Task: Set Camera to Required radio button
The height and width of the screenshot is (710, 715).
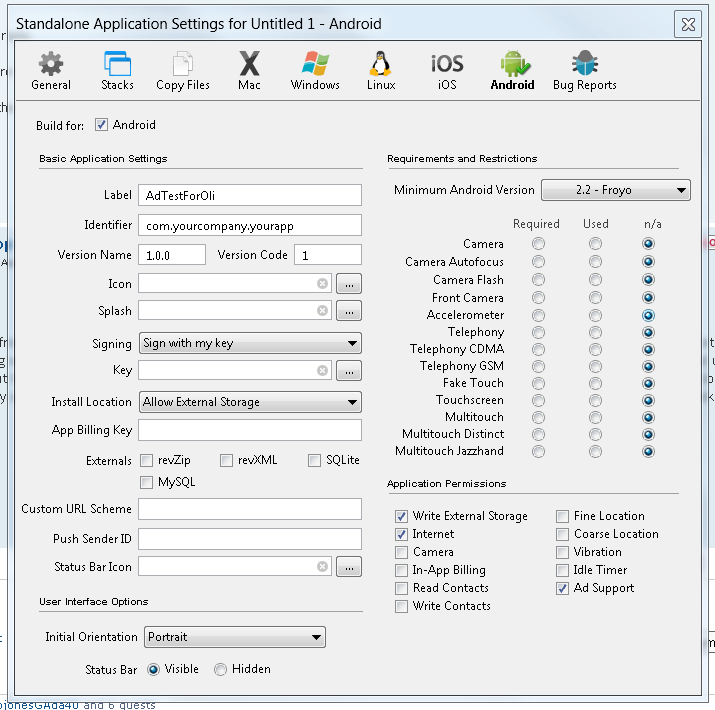Action: pos(539,244)
